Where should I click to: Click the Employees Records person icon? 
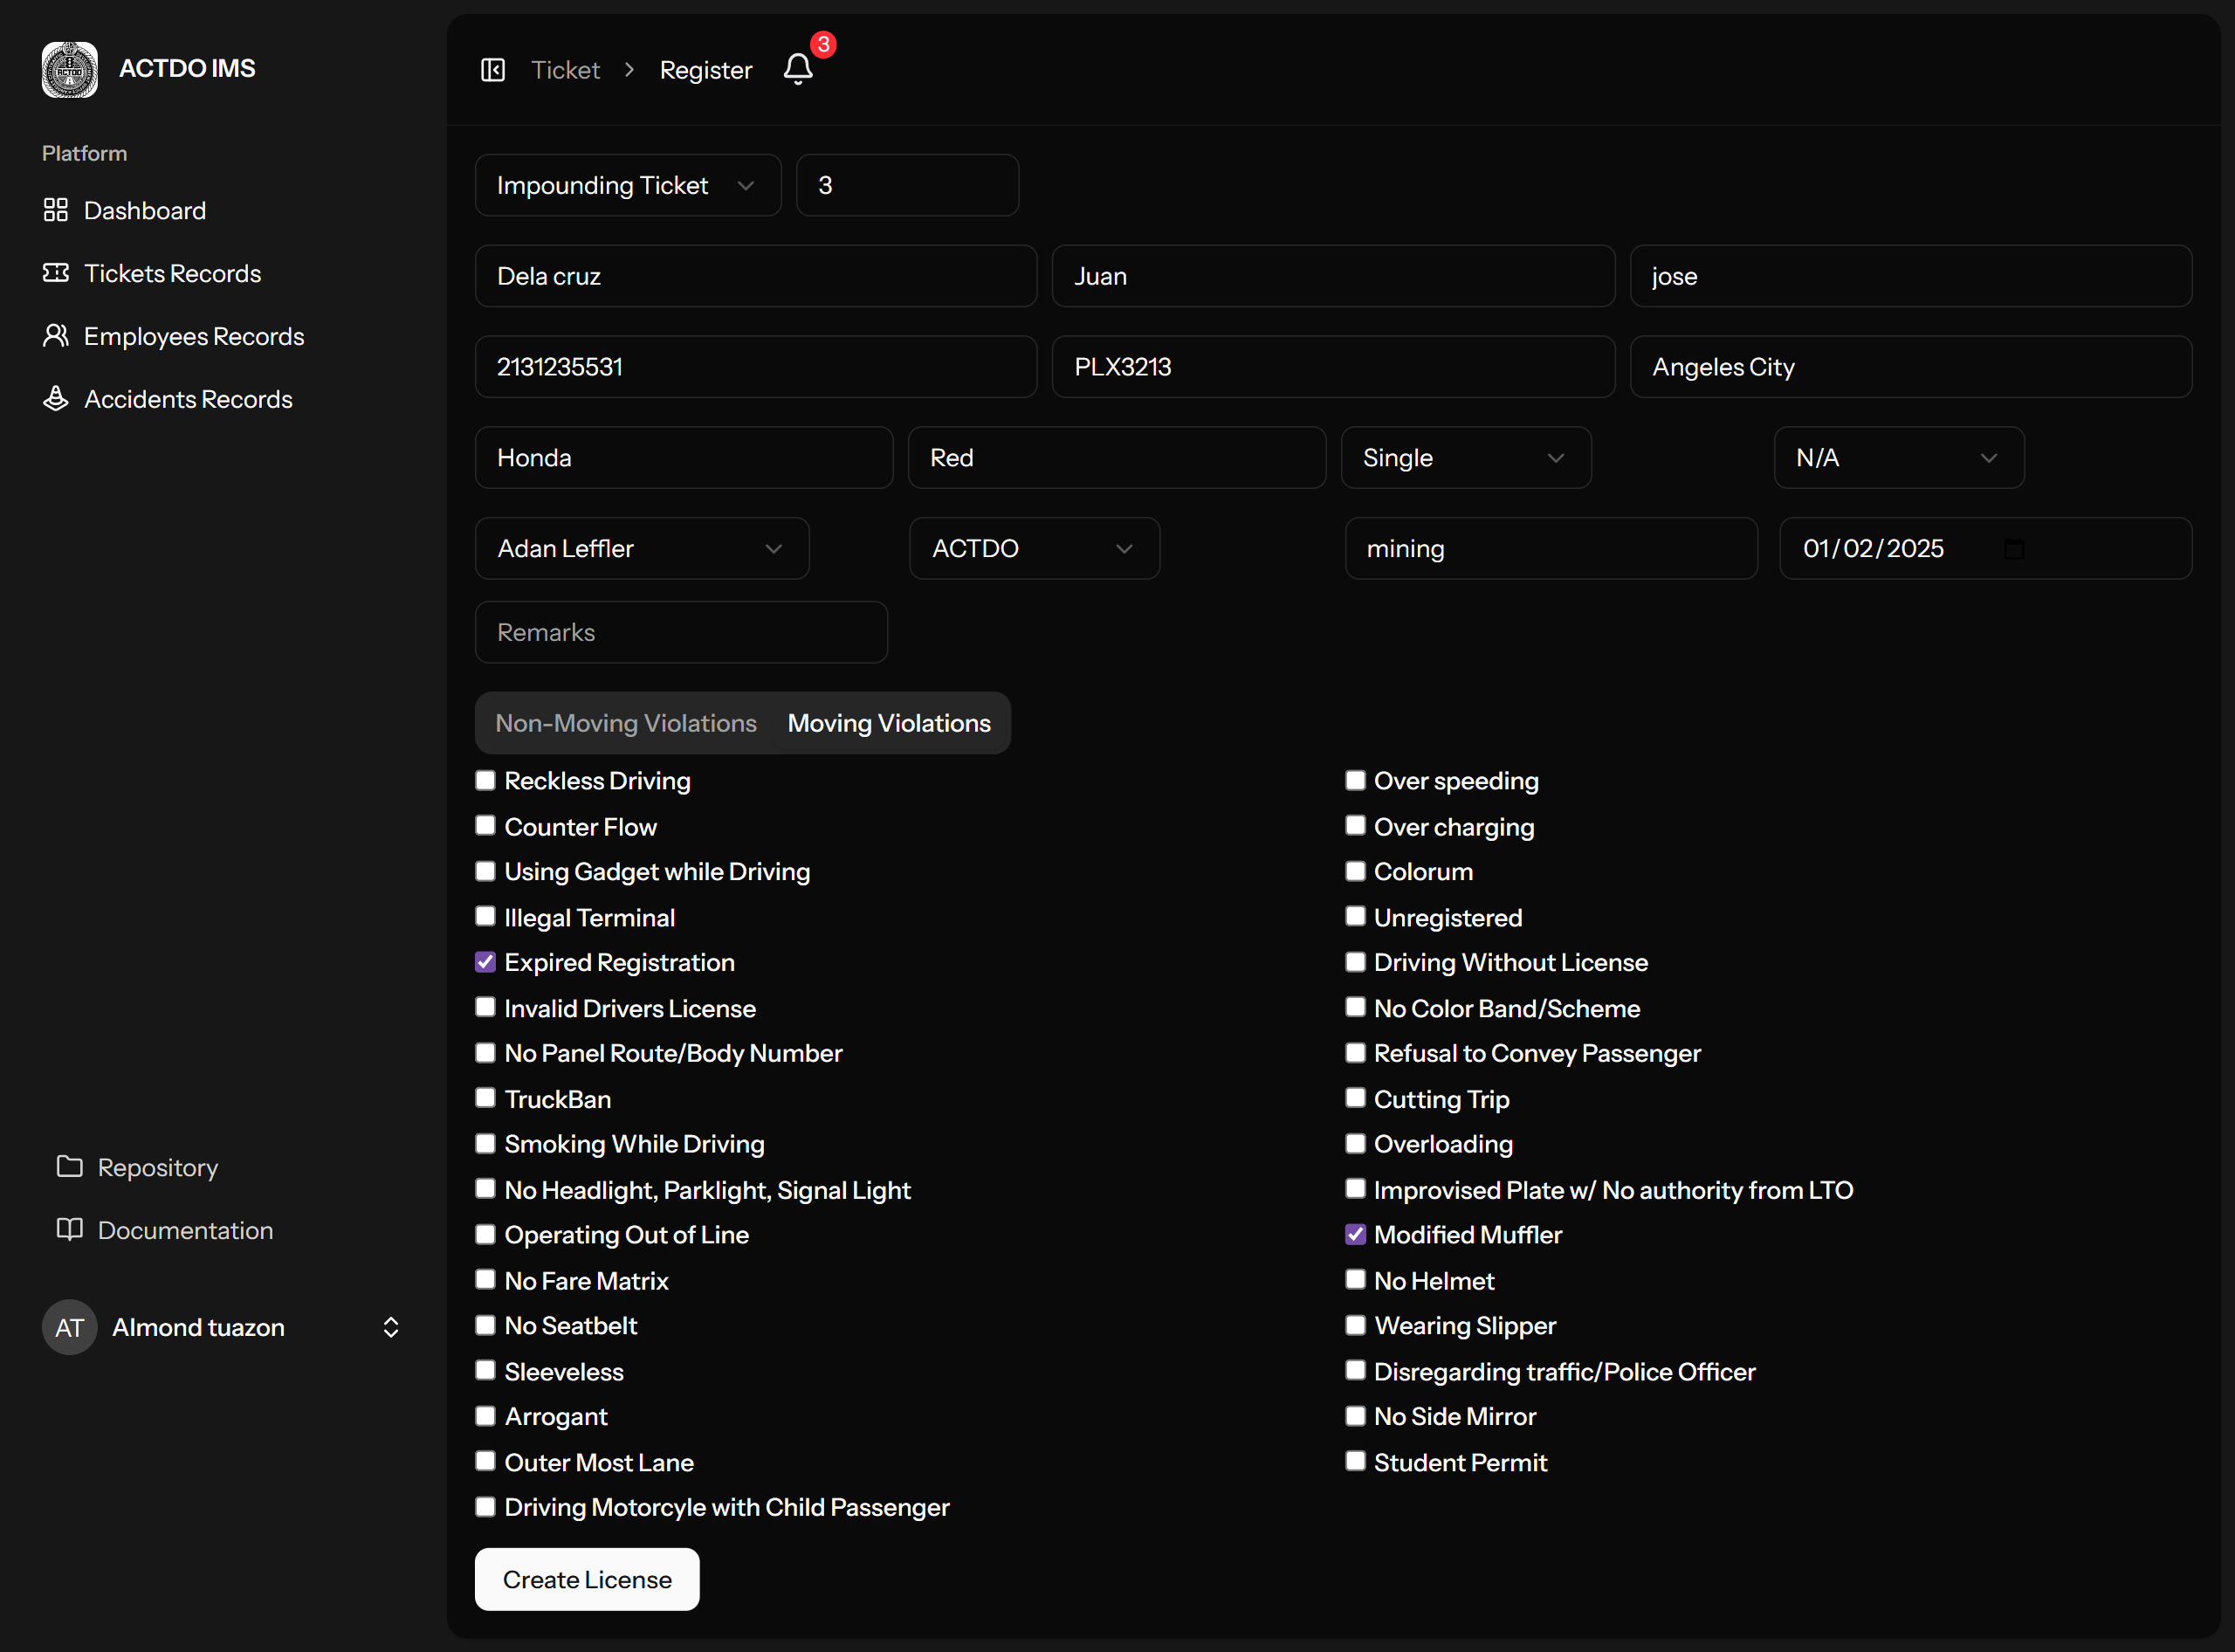coord(56,336)
